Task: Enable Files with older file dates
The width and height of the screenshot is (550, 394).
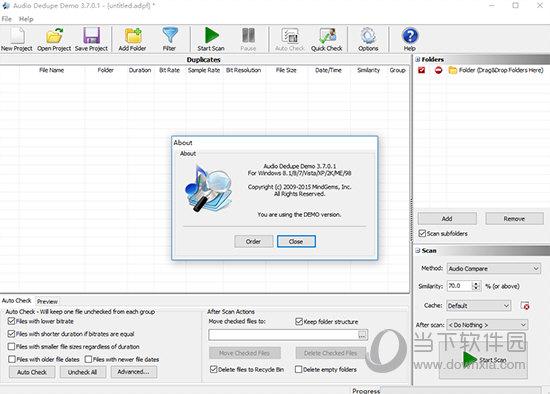Action: tap(12, 359)
